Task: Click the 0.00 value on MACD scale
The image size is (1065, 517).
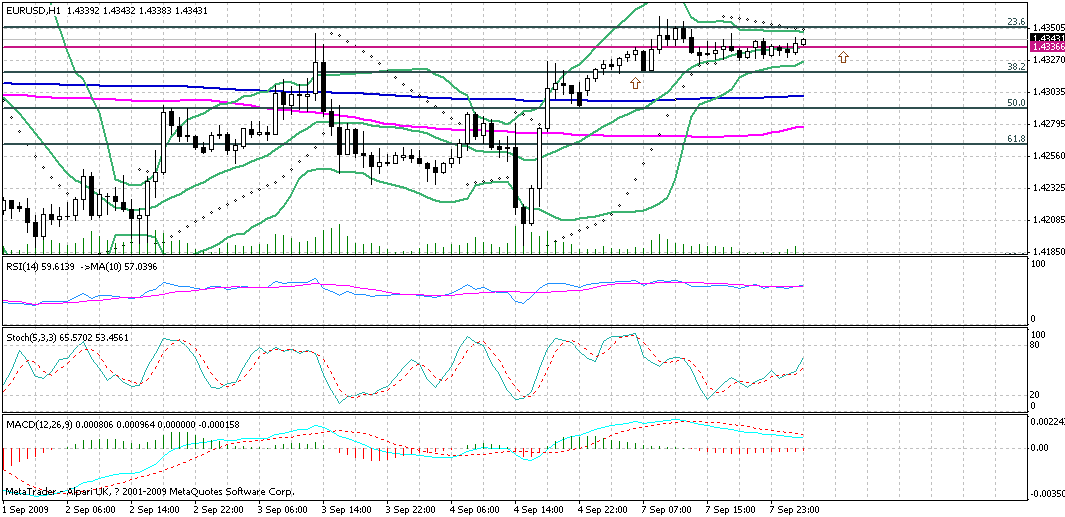Action: pos(1041,448)
